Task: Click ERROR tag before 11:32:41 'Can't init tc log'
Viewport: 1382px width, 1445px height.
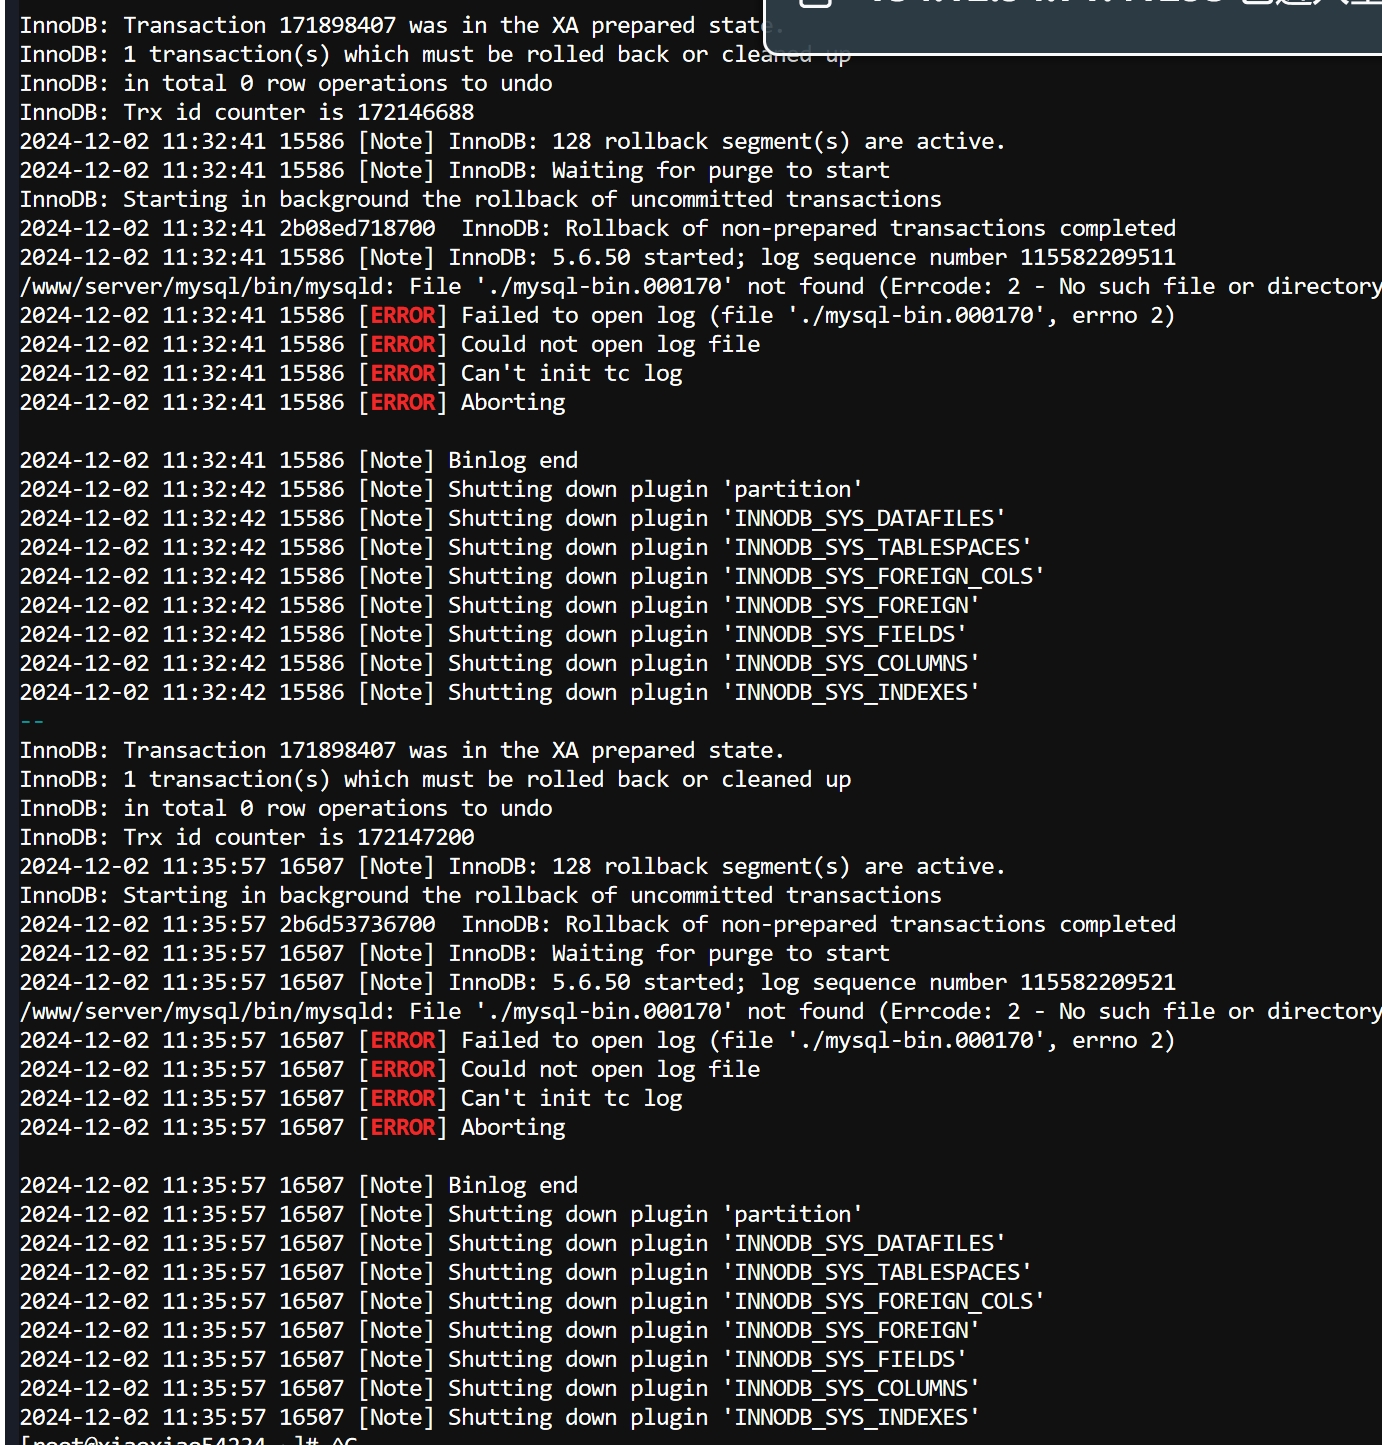Action: [x=403, y=373]
